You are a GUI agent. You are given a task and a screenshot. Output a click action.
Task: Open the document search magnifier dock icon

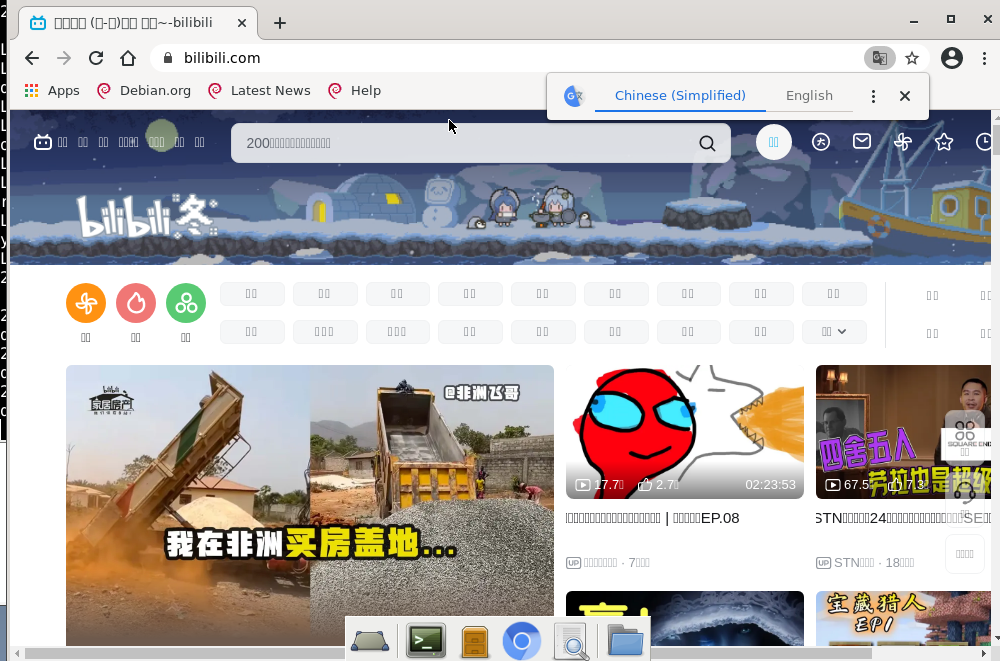point(570,641)
